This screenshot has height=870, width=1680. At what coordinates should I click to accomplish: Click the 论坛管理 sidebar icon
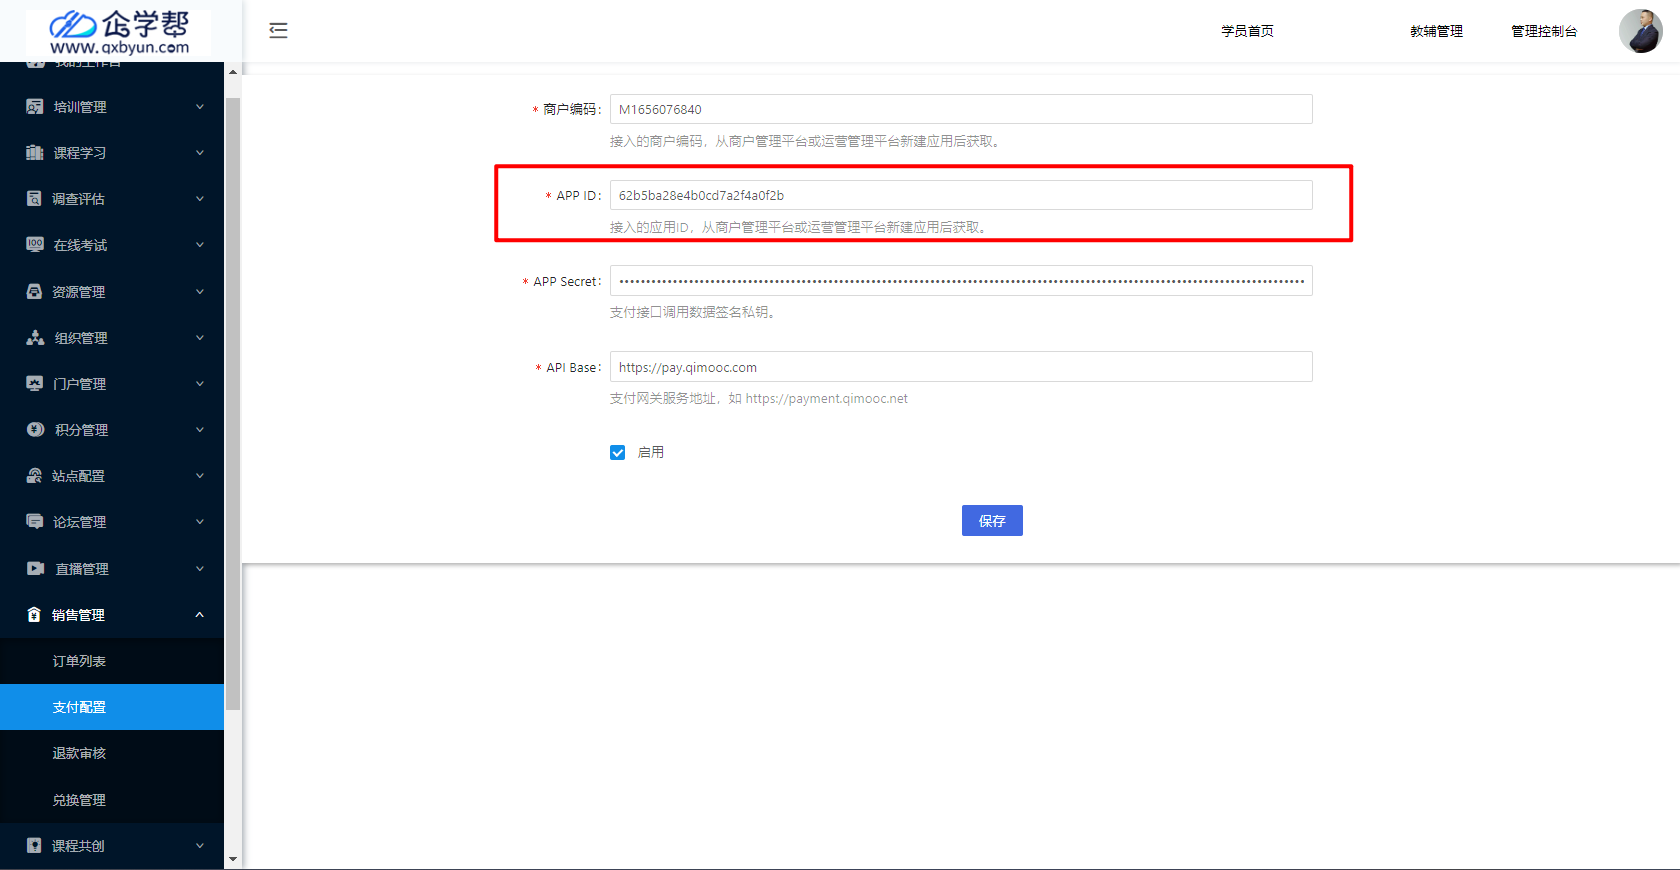(x=35, y=522)
